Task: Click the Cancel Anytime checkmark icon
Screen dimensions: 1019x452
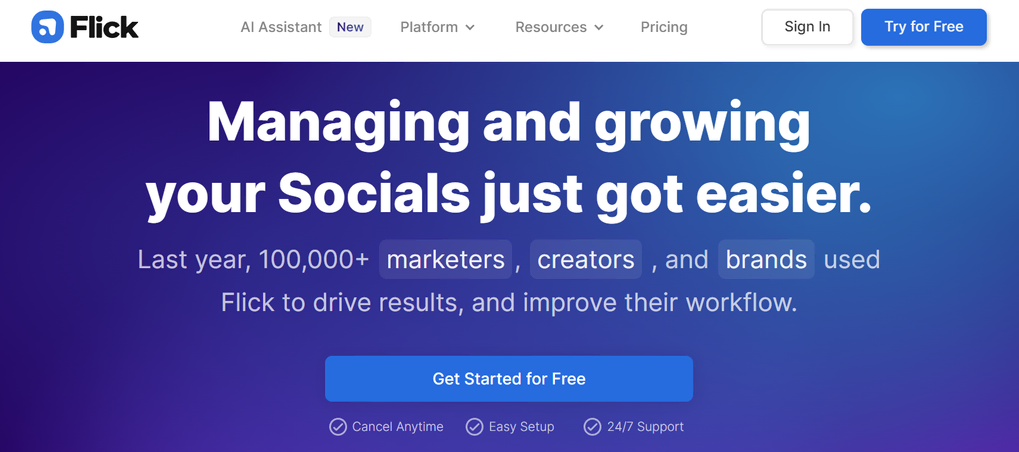Action: coord(338,427)
